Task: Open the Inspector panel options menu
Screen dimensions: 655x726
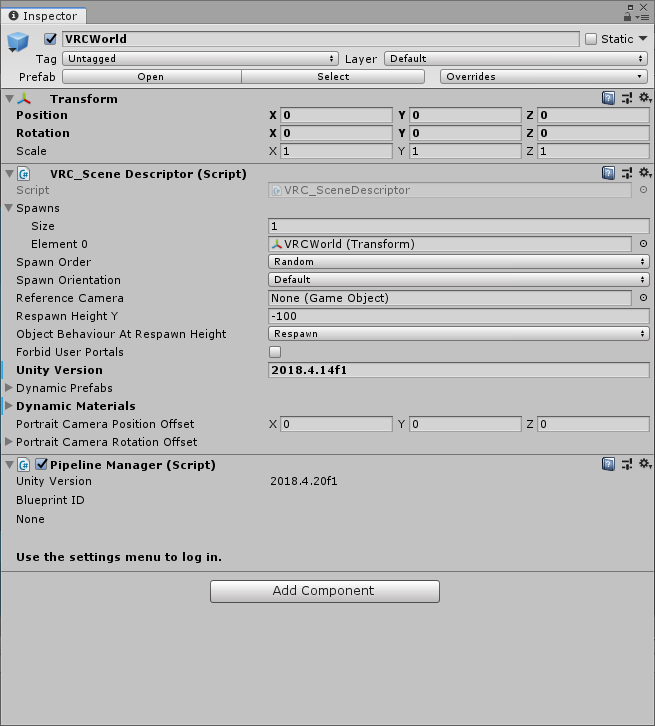Action: pyautogui.click(x=643, y=17)
